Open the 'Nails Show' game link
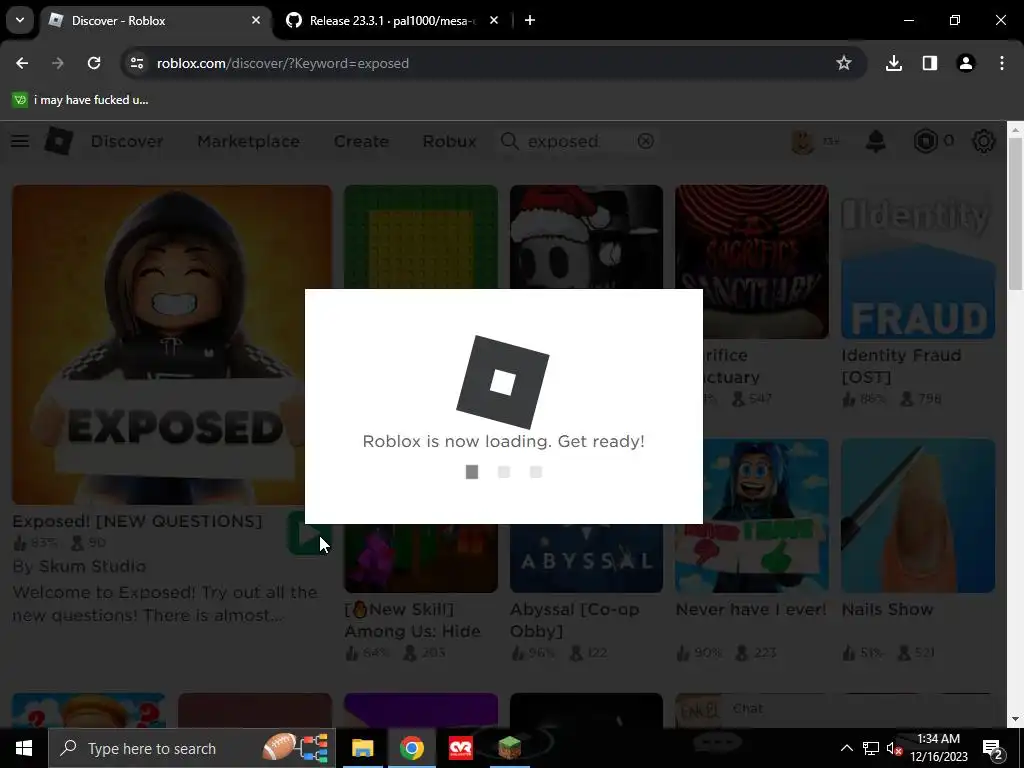Viewport: 1024px width, 768px height. pos(887,609)
